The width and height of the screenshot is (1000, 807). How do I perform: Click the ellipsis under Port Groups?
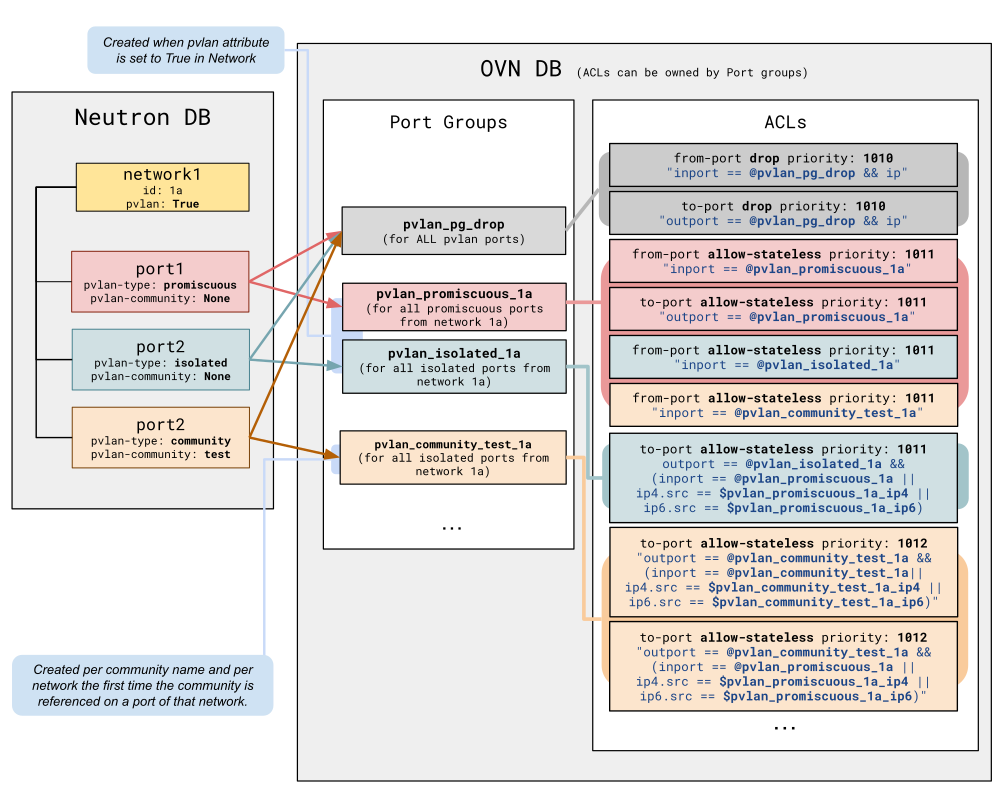[452, 528]
